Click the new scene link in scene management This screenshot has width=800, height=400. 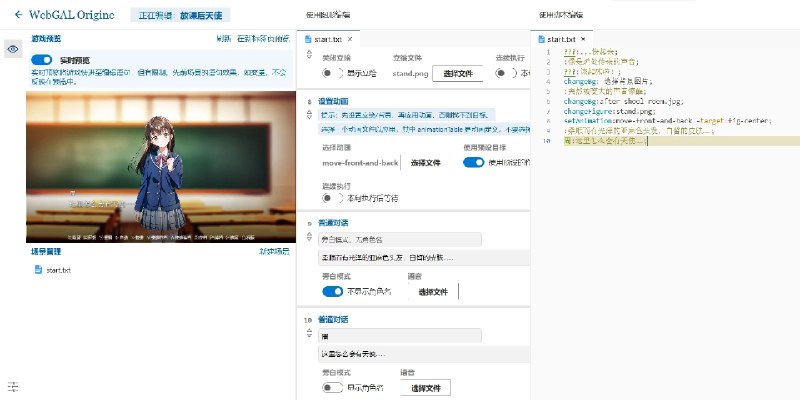tap(273, 251)
